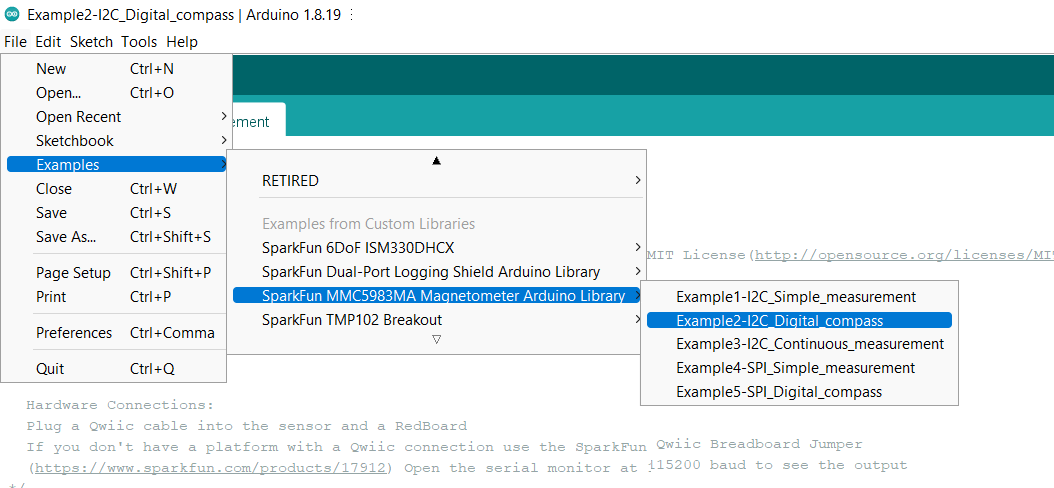
Task: Expand the RETIRED examples submenu
Action: (438, 181)
